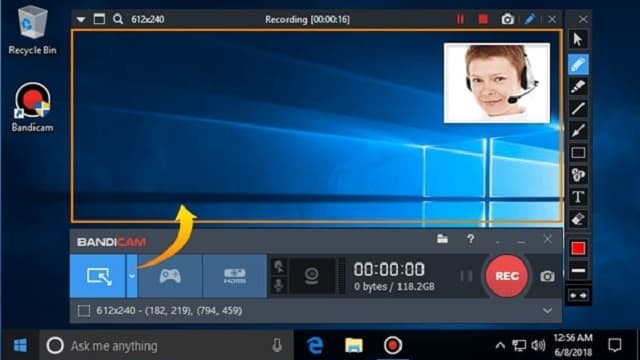Toggle the microphone icon in Bandicam
This screenshot has width=640, height=360.
[279, 285]
